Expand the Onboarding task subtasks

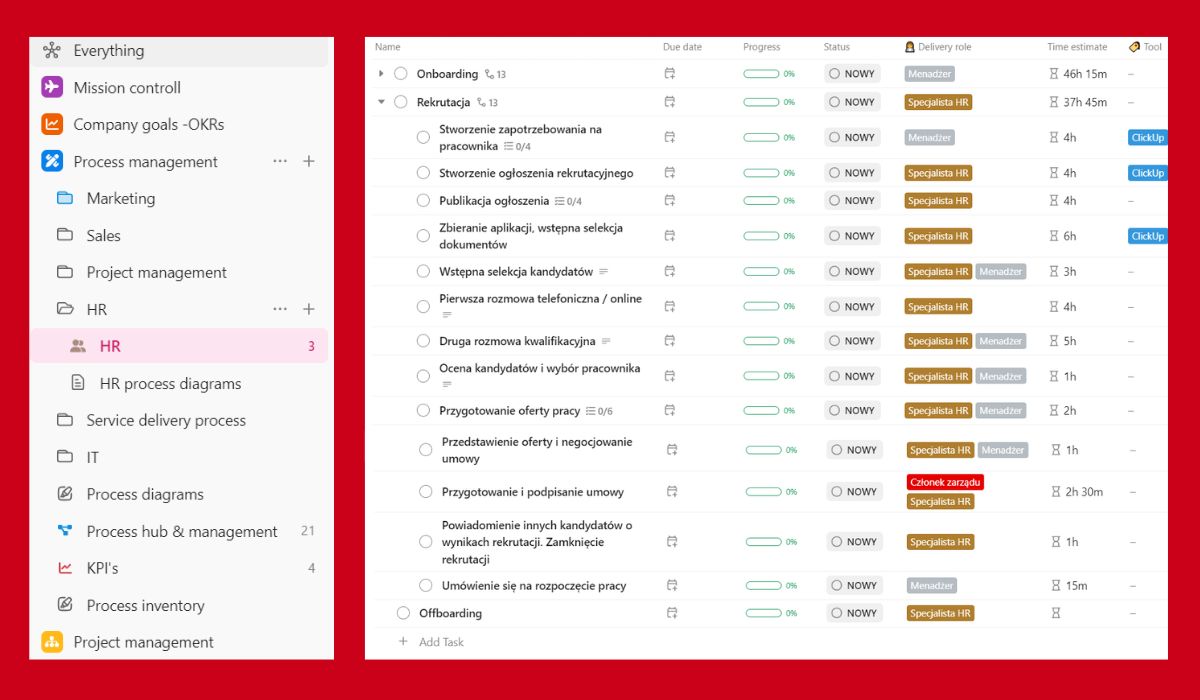tap(381, 74)
